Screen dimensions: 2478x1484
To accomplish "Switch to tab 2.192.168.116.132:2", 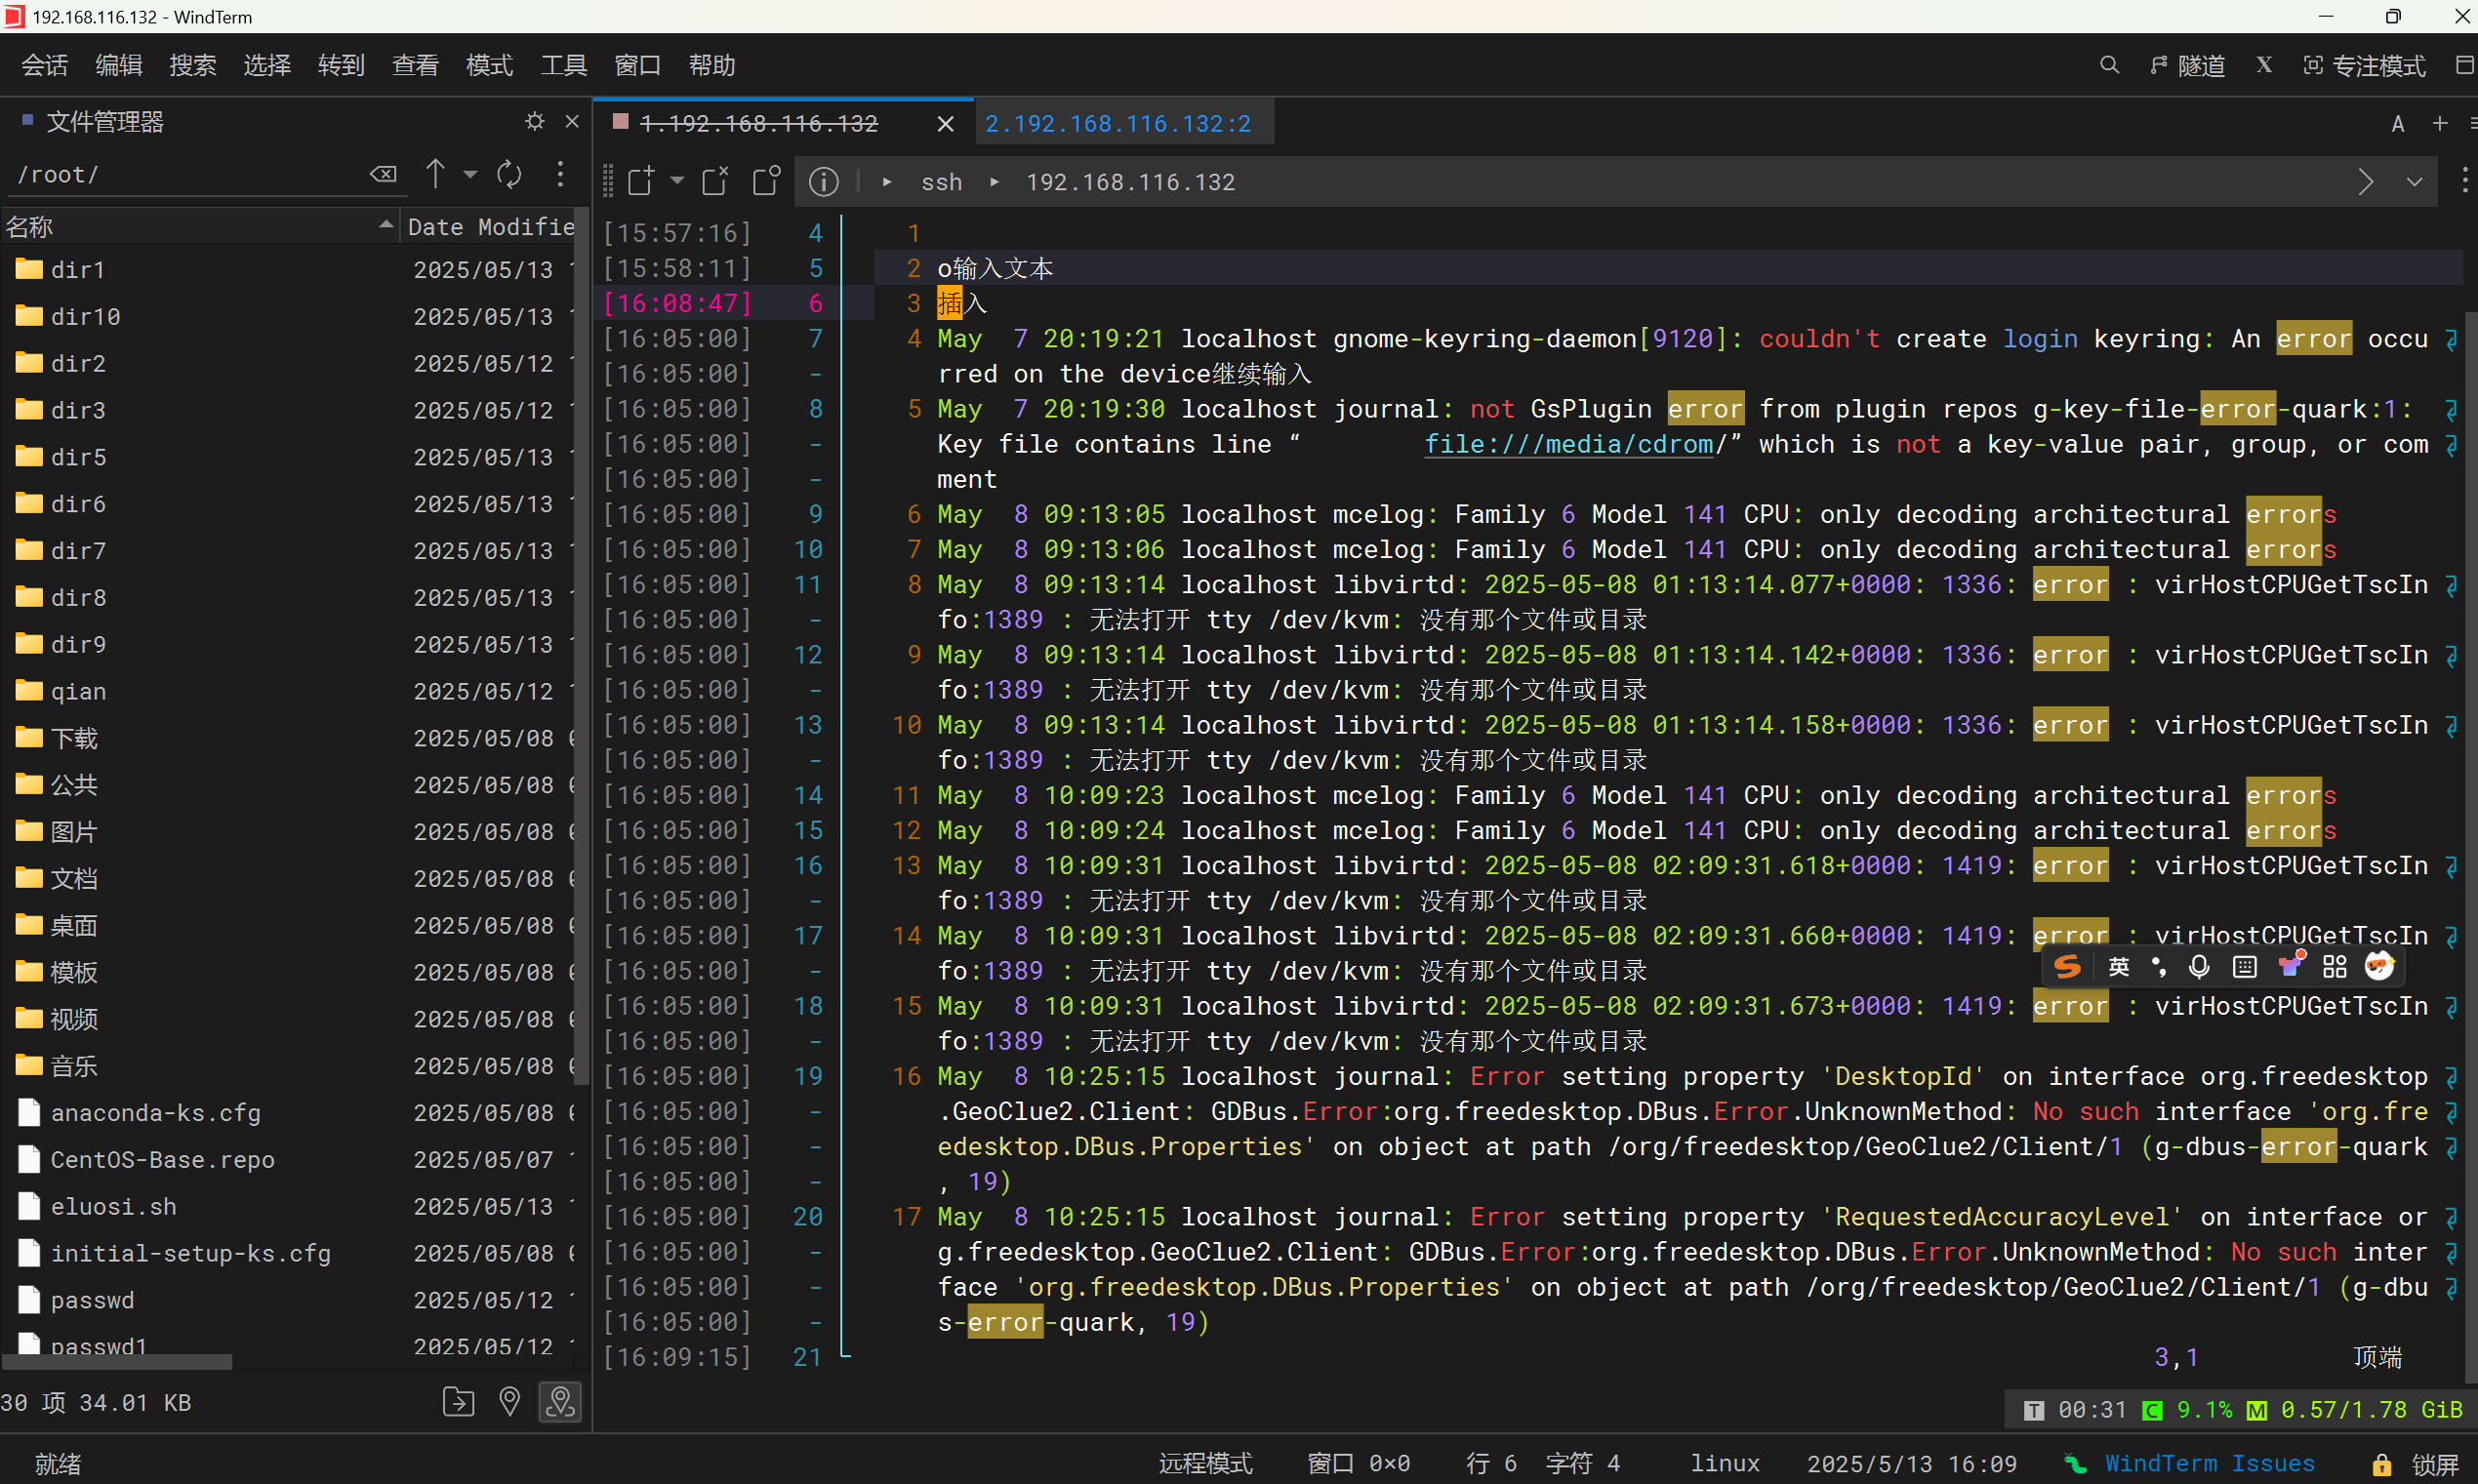I will point(1118,123).
